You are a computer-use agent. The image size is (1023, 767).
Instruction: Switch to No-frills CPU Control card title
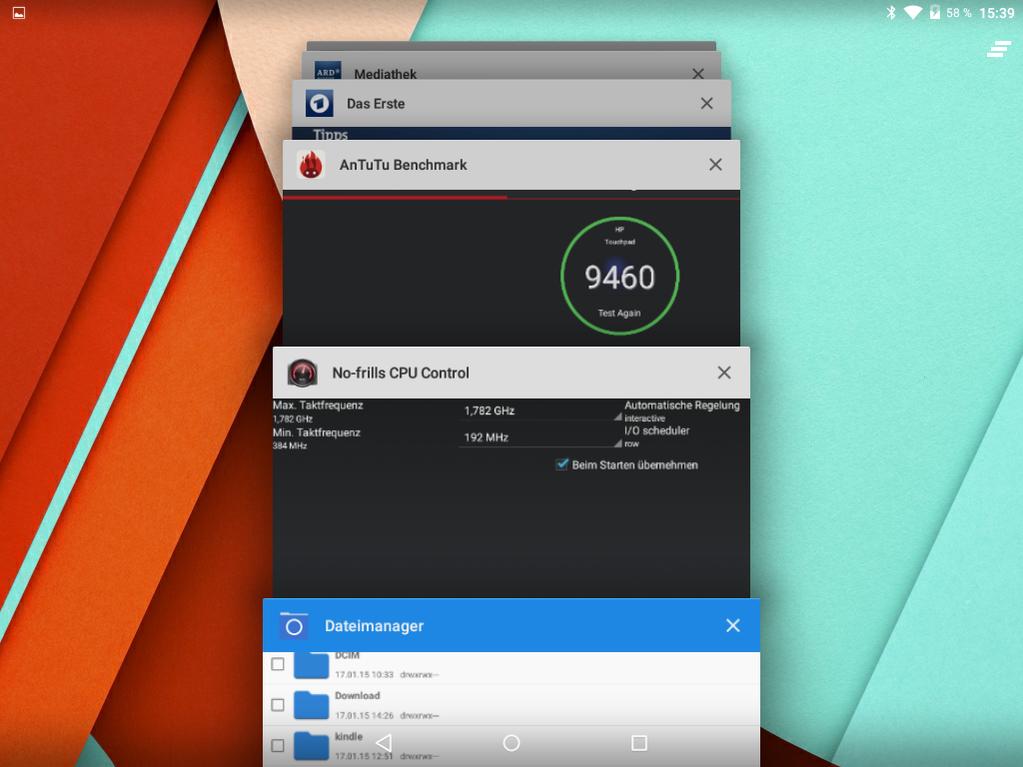coord(401,373)
